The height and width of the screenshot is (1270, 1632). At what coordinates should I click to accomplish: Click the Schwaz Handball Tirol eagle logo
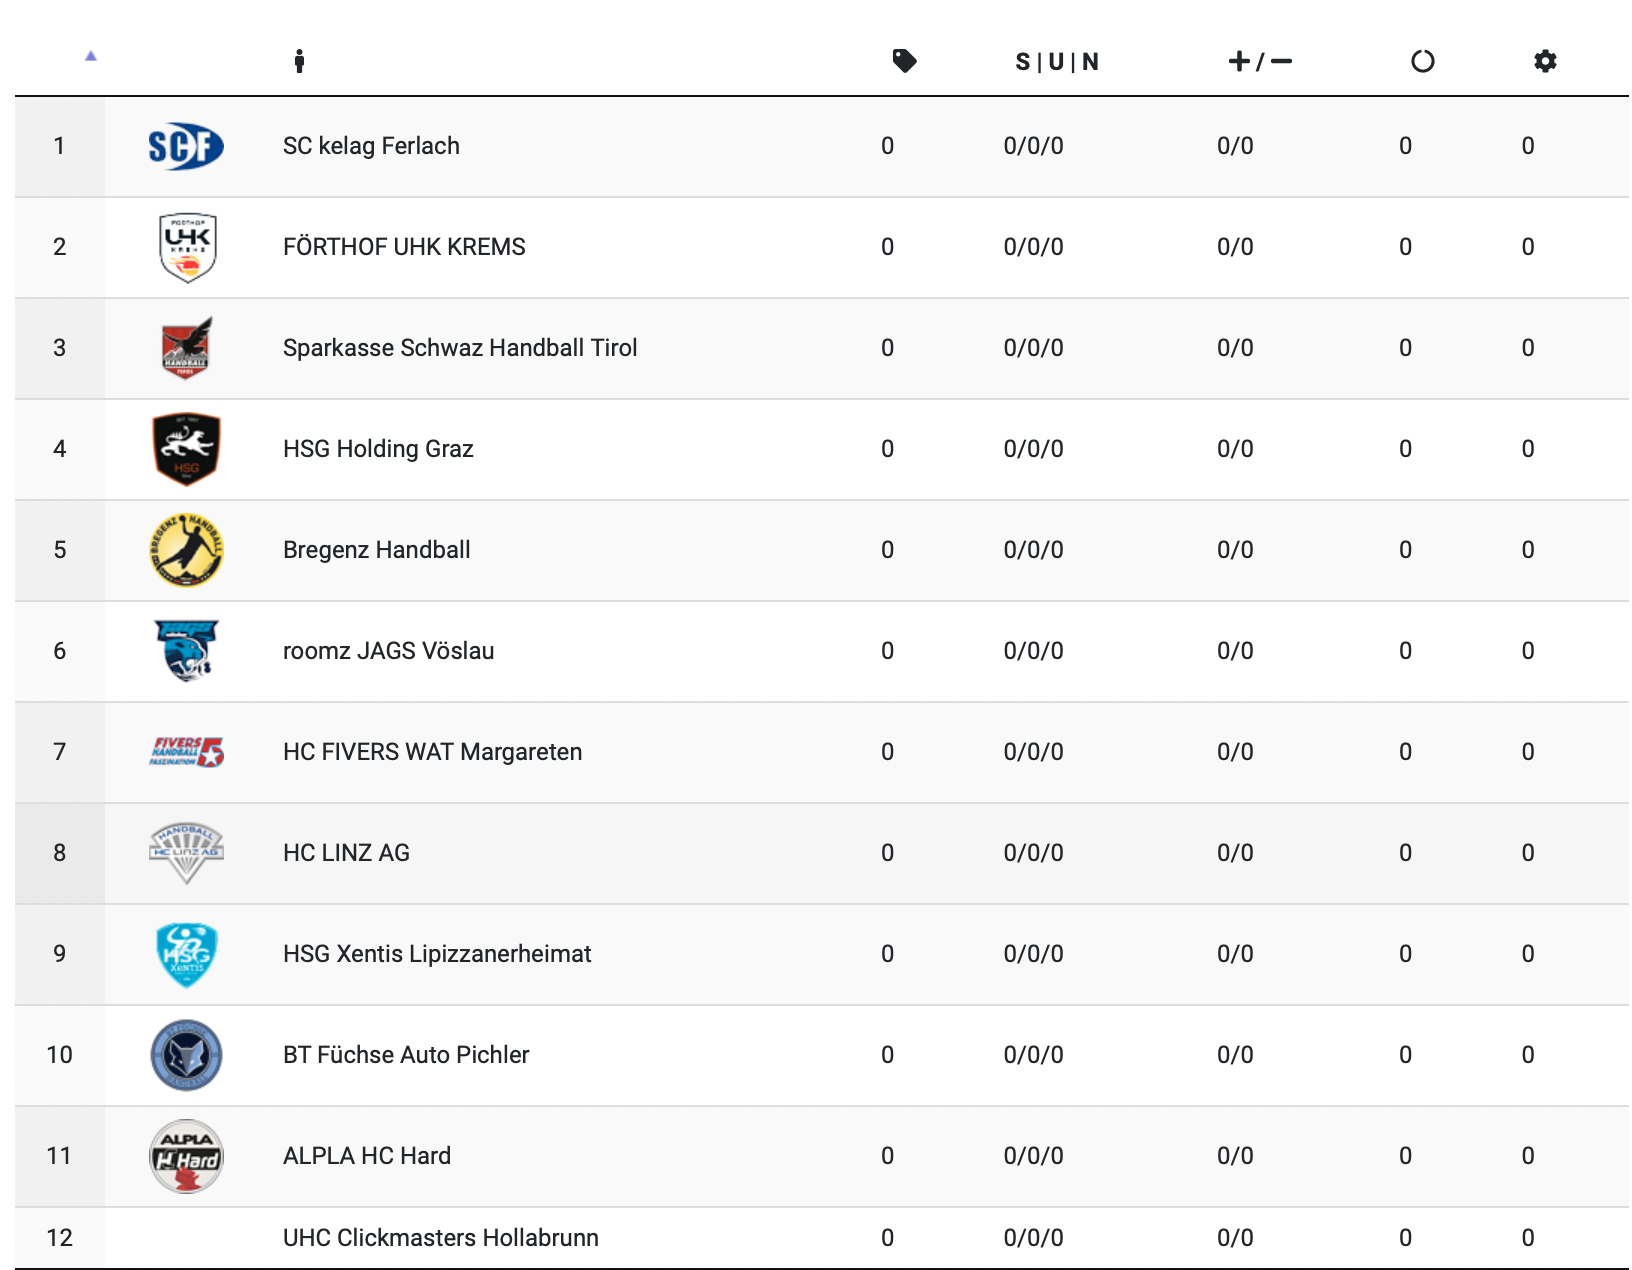187,348
